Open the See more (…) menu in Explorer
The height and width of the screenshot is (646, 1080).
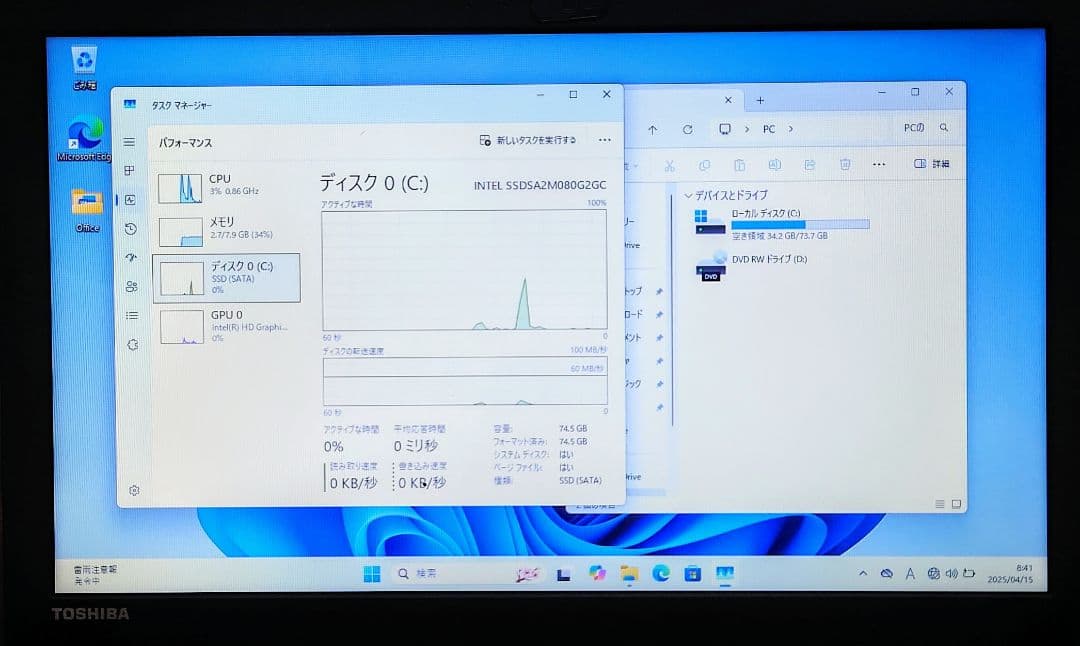879,163
